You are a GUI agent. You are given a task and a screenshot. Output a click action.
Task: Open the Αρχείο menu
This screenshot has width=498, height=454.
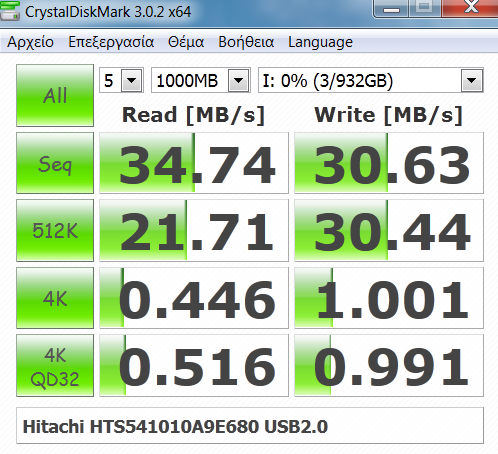pyautogui.click(x=30, y=42)
